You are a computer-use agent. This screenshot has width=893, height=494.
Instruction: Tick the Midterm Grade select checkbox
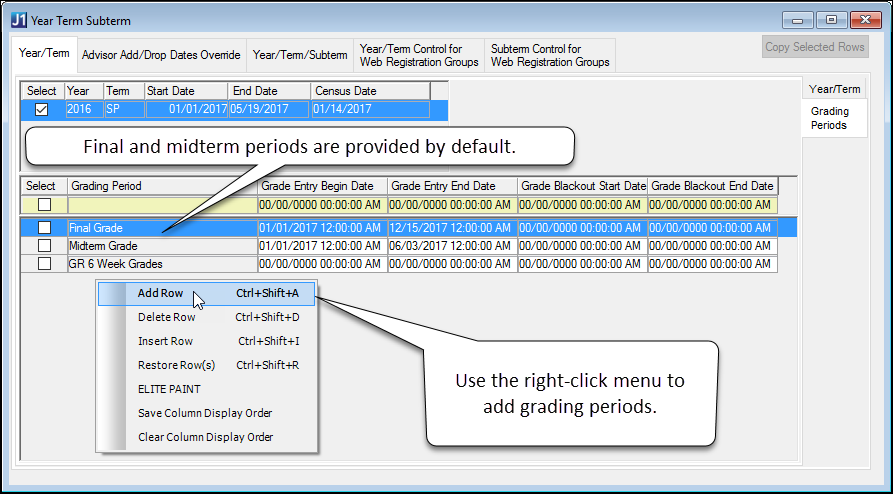click(44, 246)
